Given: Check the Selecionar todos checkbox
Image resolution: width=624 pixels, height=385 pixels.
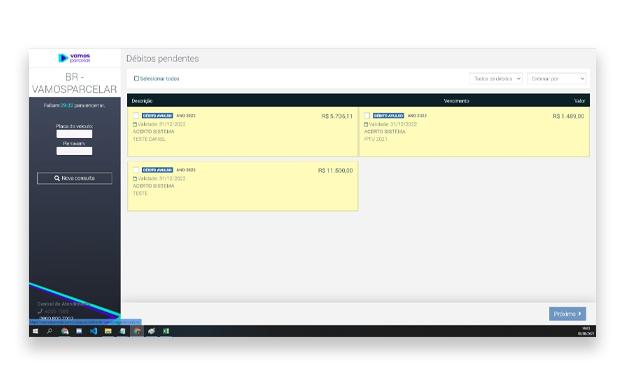Looking at the screenshot, I should point(136,78).
